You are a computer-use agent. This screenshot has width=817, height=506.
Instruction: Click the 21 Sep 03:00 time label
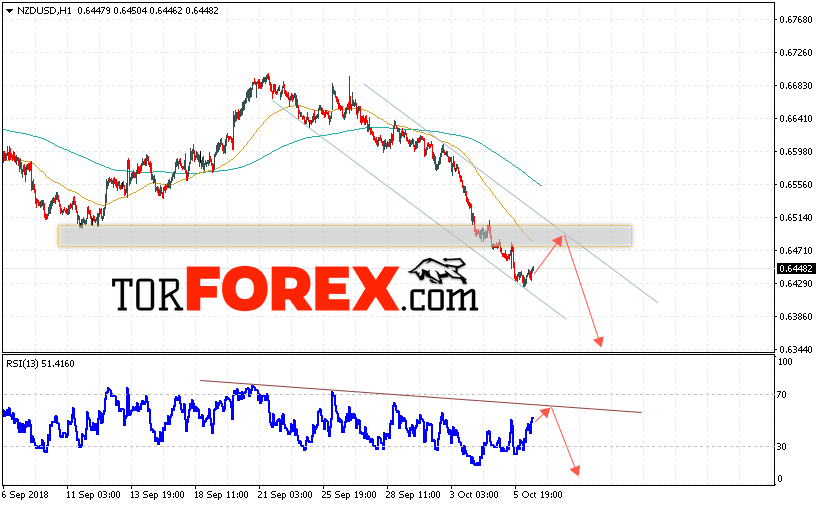(285, 495)
